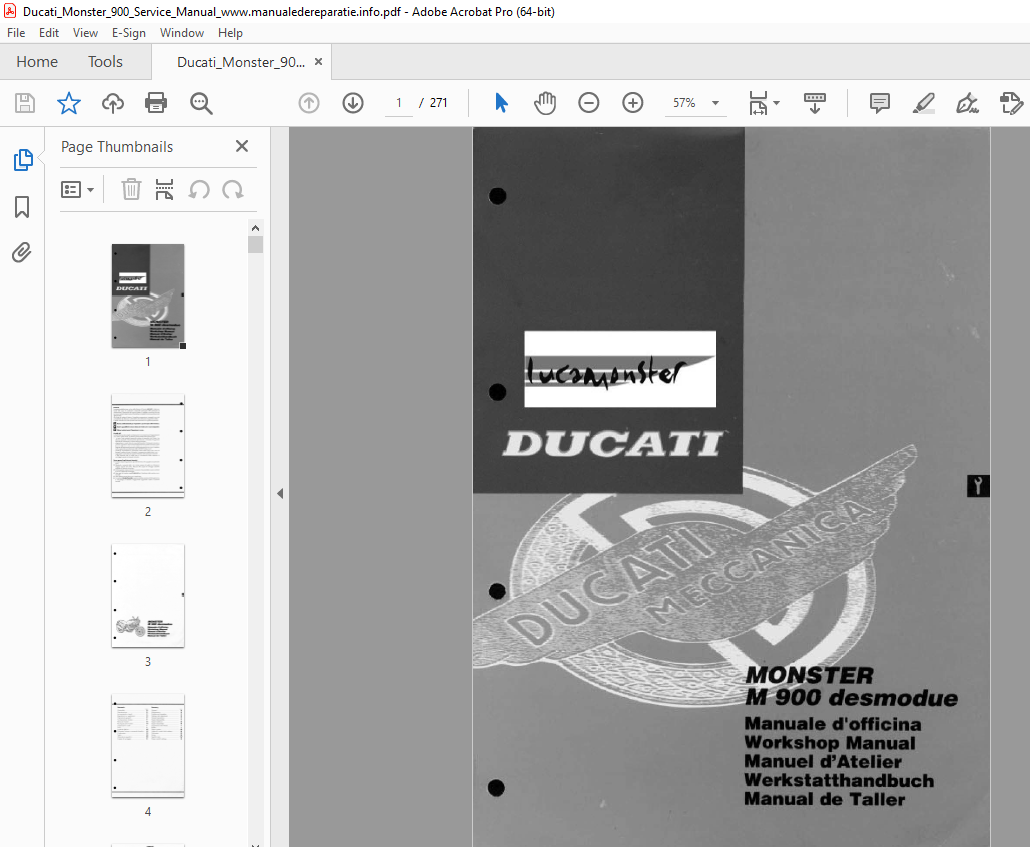Screen dimensions: 1030x847
Task: Rotate page counterclockwise
Action: point(199,190)
